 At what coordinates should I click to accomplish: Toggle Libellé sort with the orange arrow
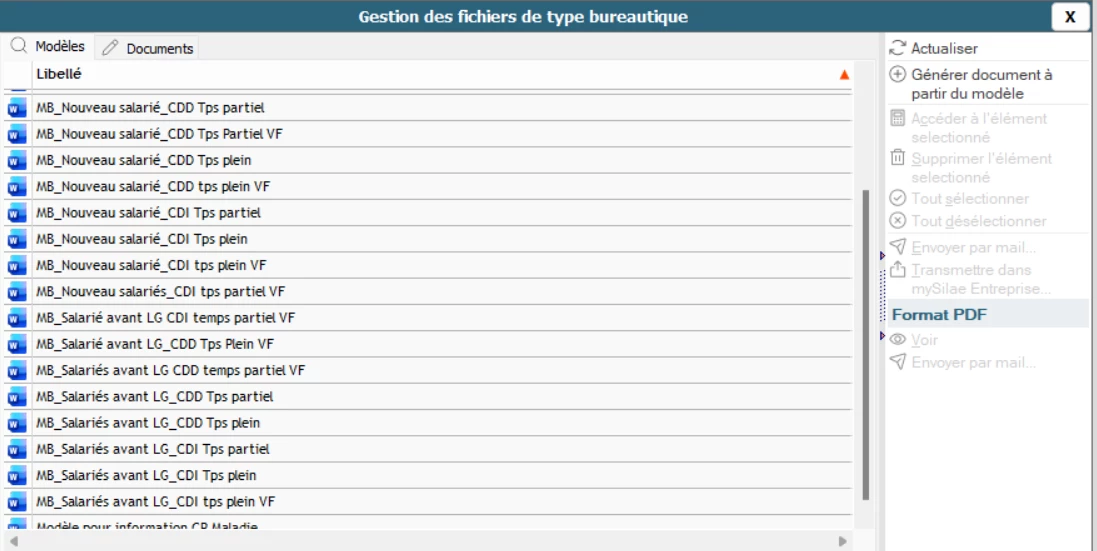pos(844,75)
